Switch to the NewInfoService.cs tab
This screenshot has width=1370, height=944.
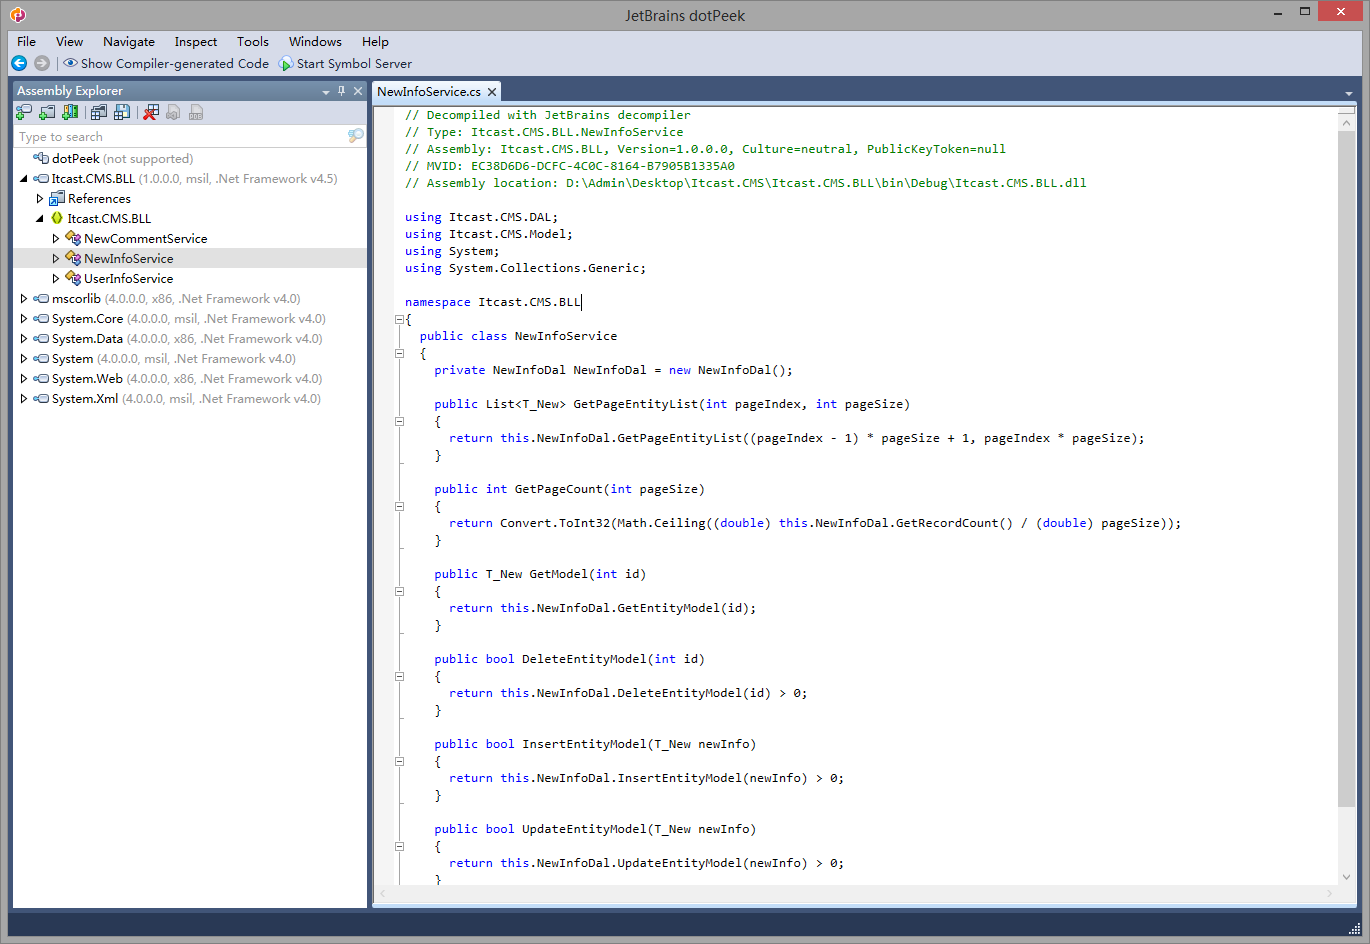(x=429, y=91)
